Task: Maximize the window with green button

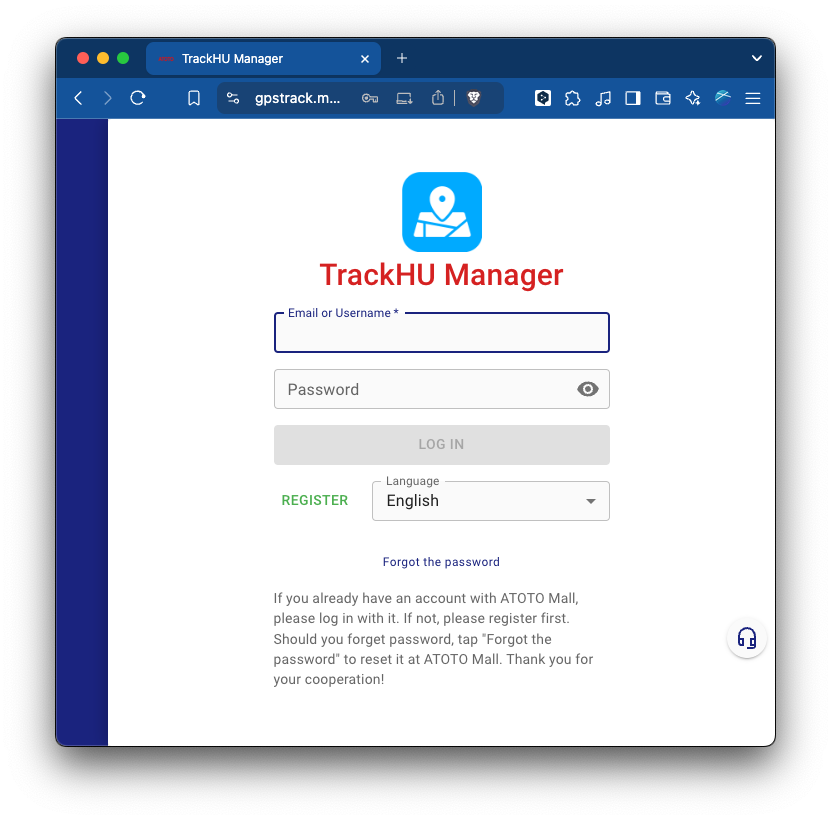Action: click(x=123, y=58)
